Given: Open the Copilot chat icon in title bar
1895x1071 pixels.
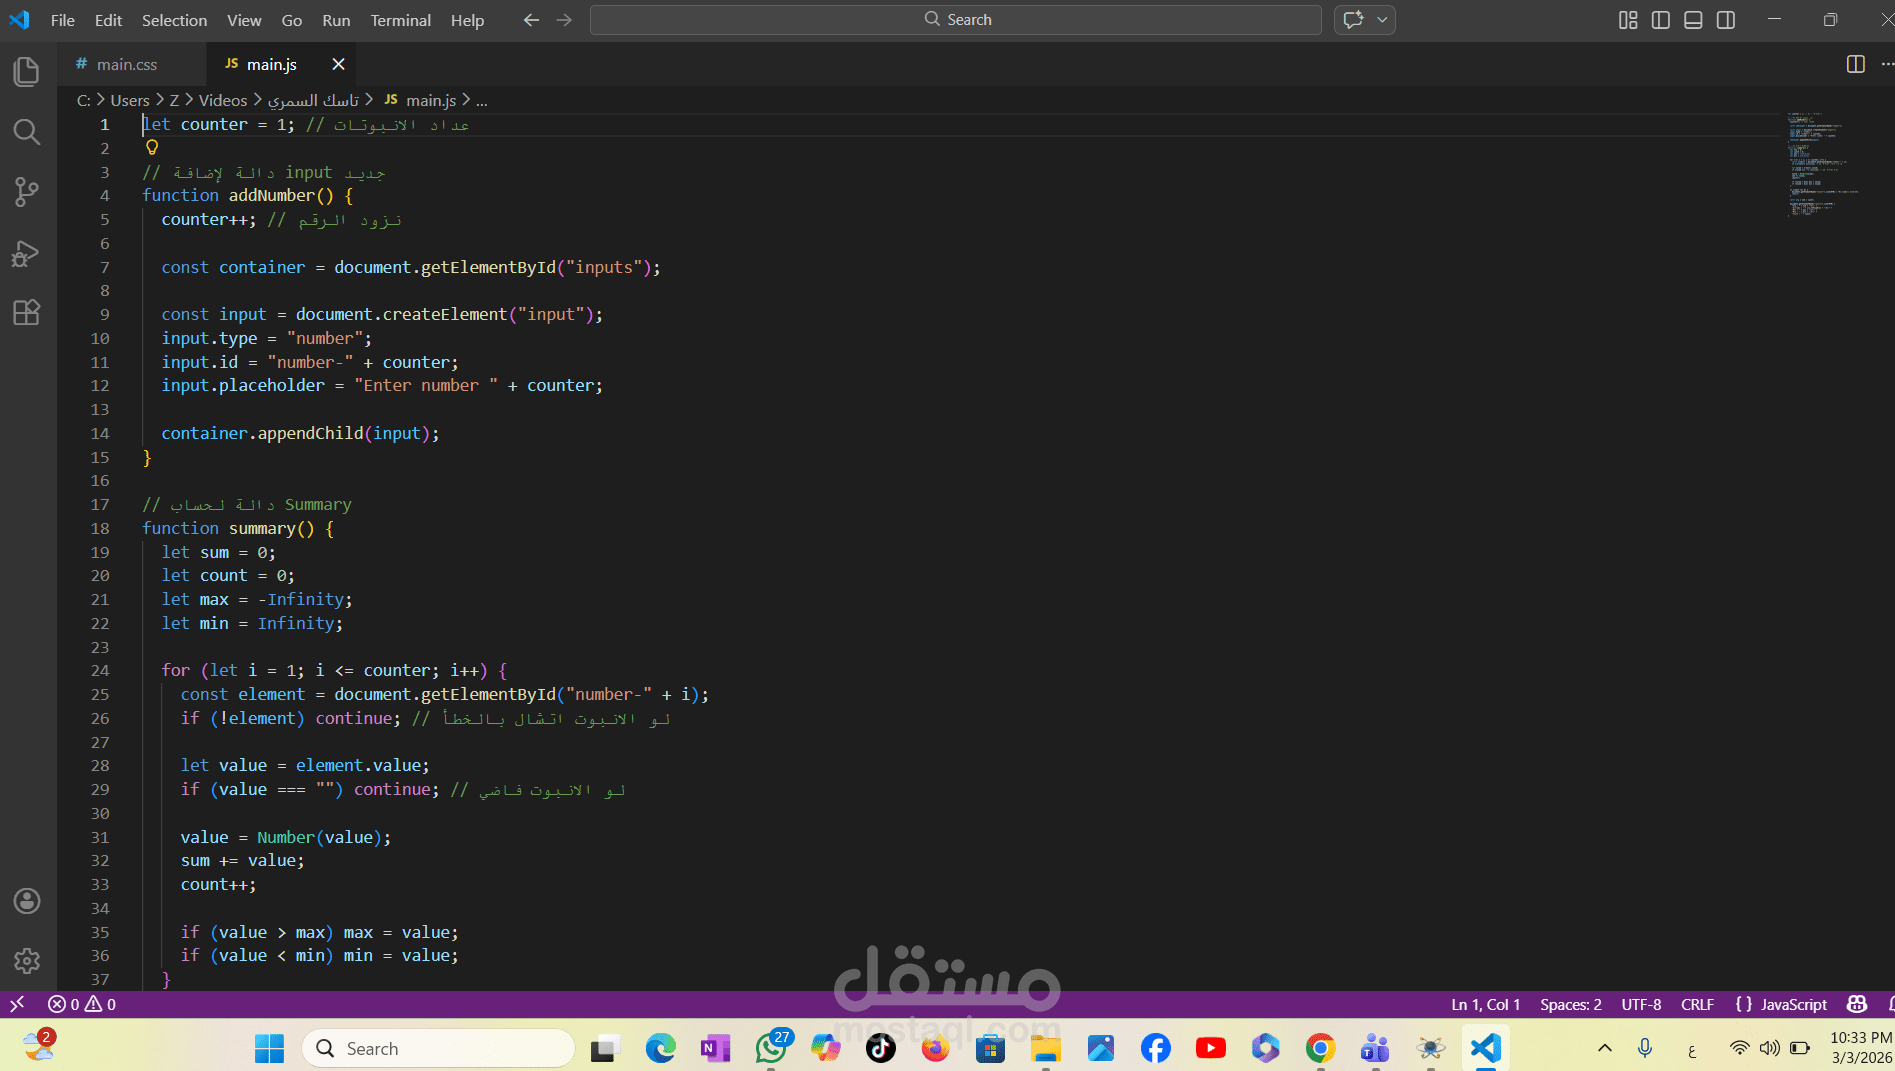Looking at the screenshot, I should click(x=1354, y=20).
